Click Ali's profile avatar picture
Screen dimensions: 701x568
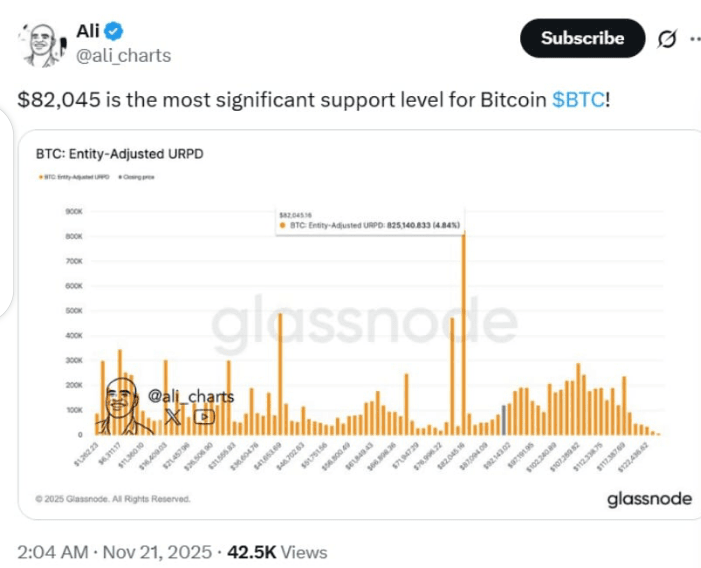click(x=42, y=45)
